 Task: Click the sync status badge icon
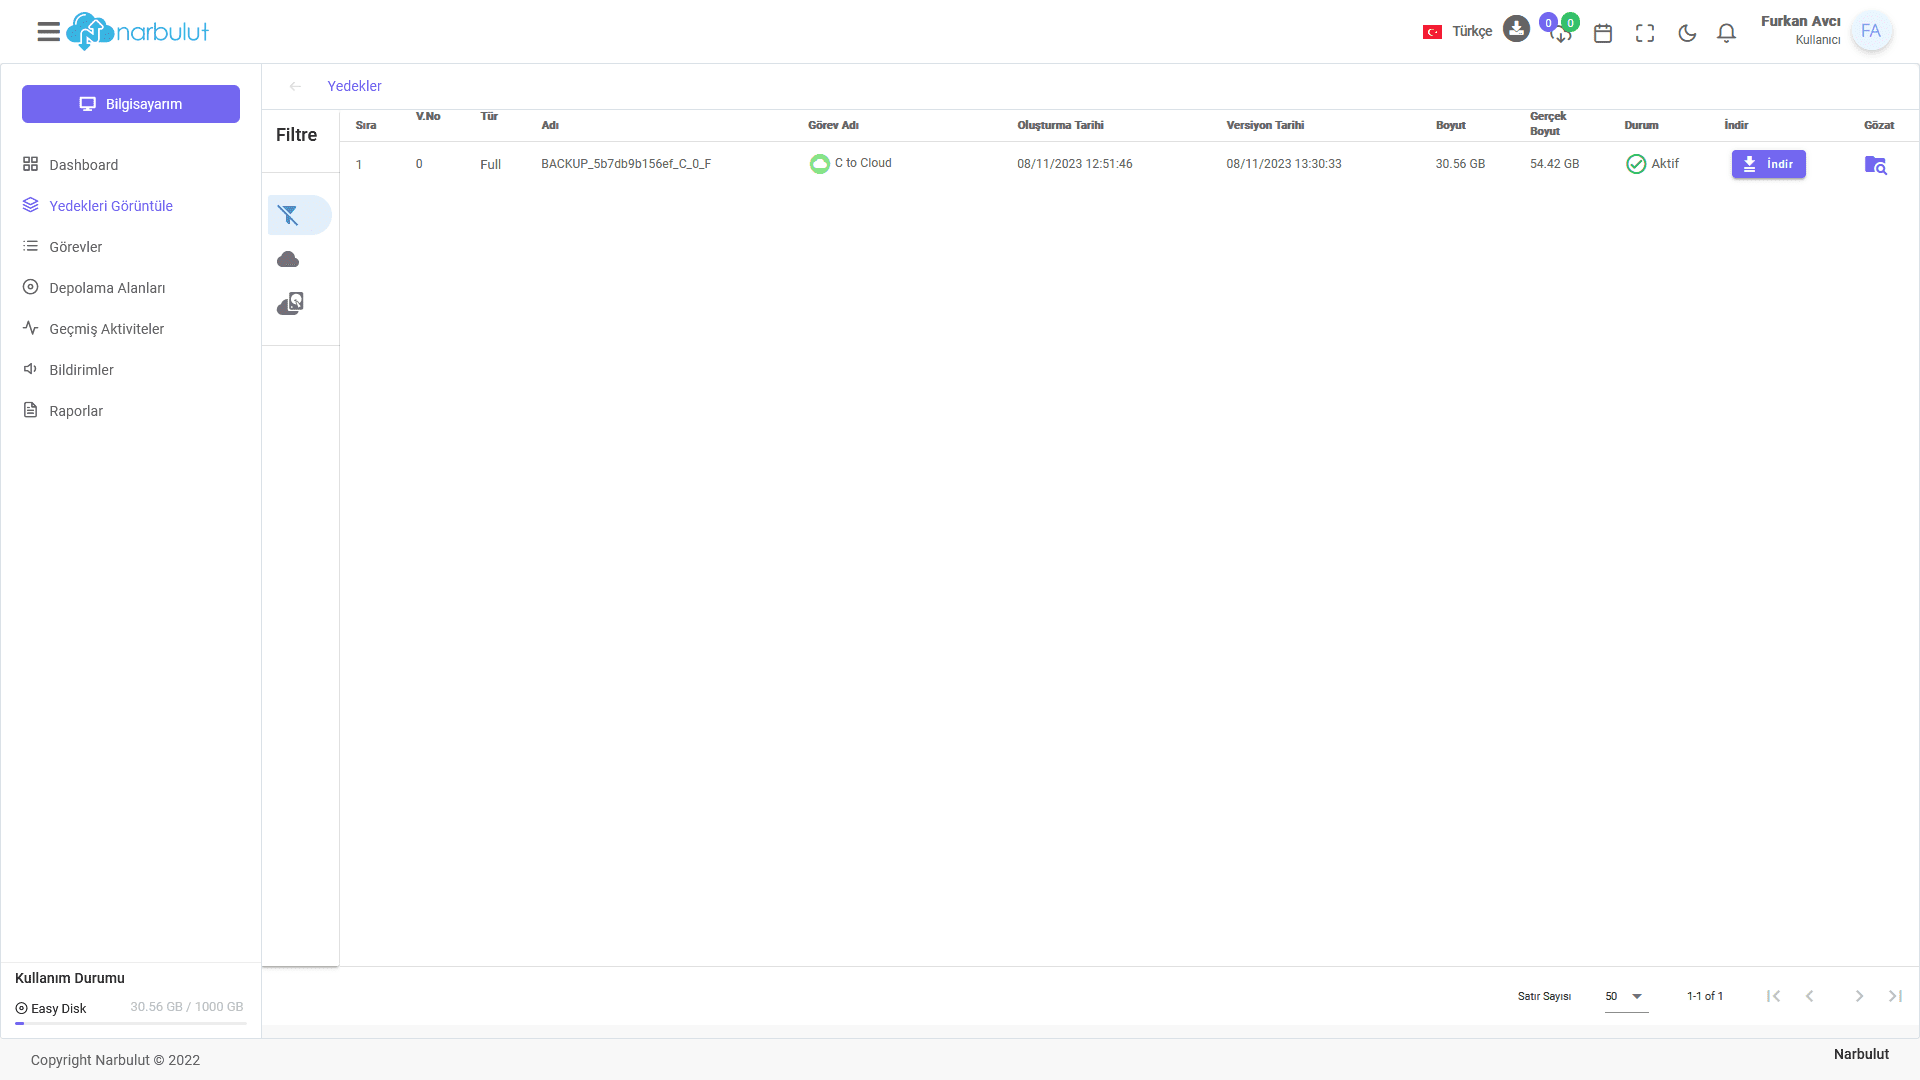pyautogui.click(x=1560, y=29)
